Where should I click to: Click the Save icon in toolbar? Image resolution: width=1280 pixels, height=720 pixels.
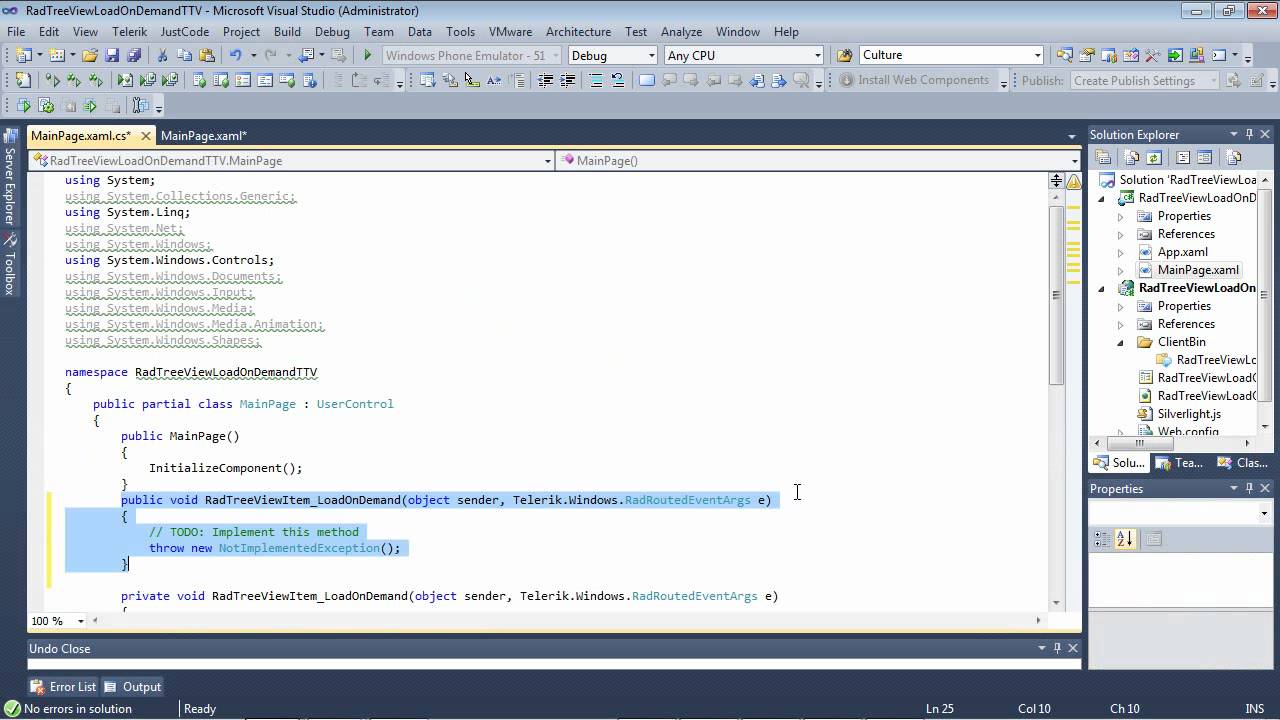tap(112, 55)
